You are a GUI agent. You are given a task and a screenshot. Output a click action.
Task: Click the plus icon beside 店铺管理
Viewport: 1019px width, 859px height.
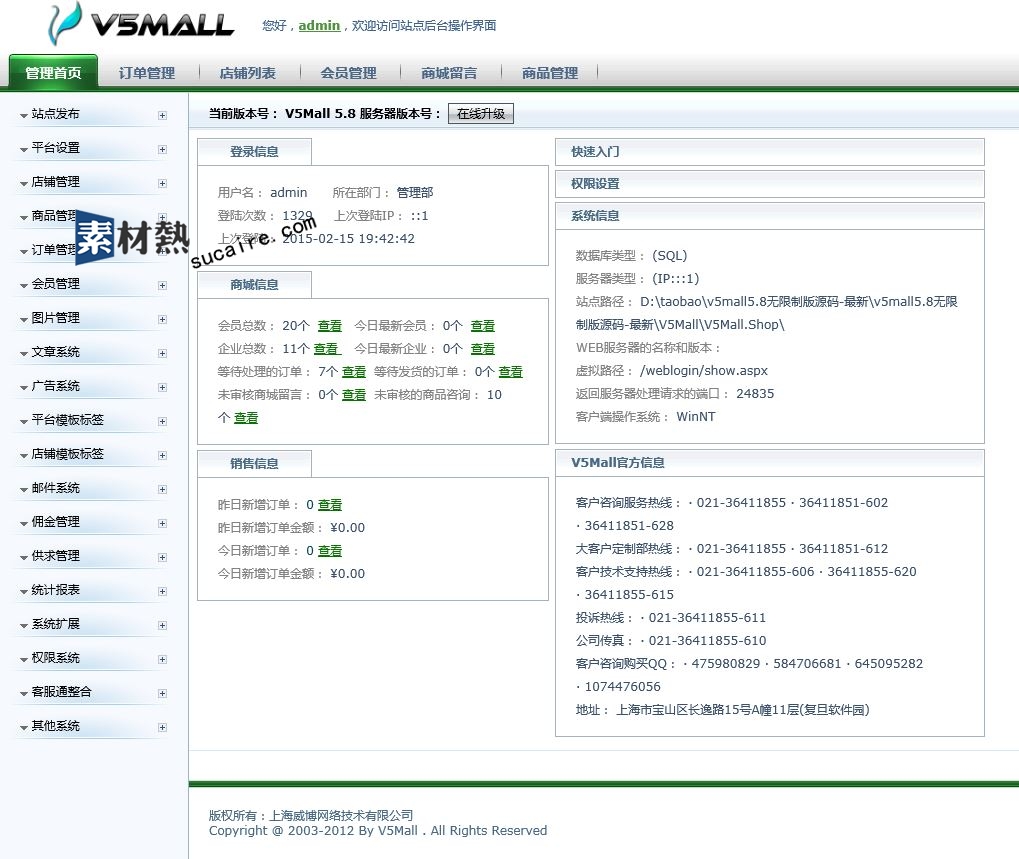pyautogui.click(x=162, y=183)
